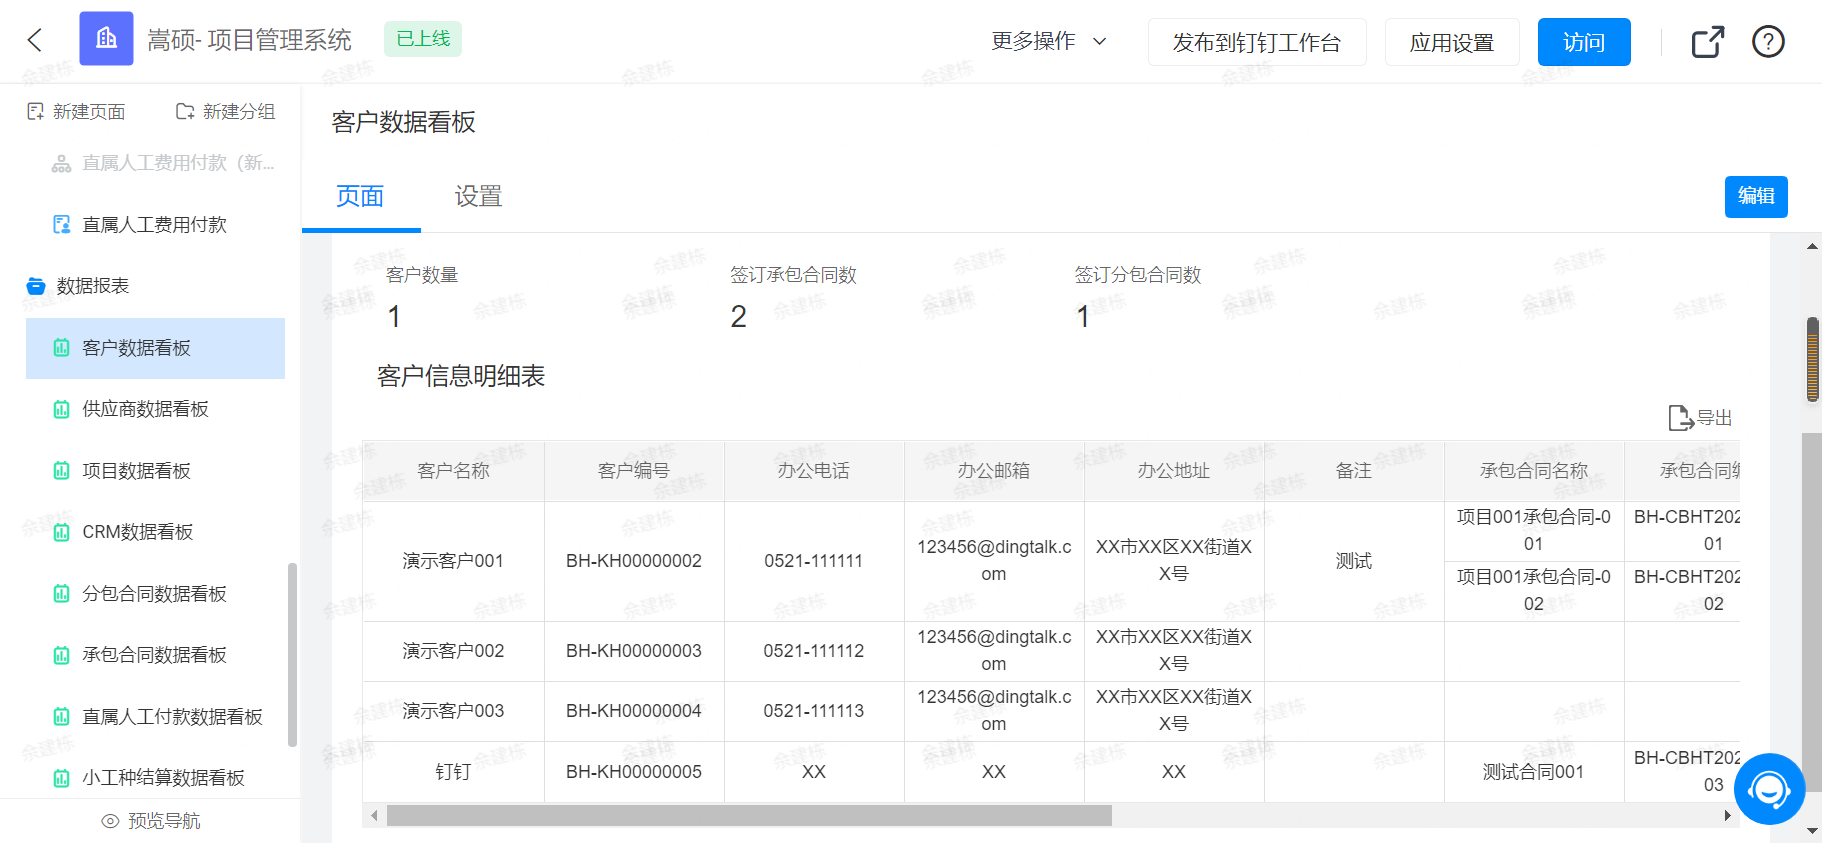The height and width of the screenshot is (843, 1822).
Task: Click the blue 访问 button
Action: point(1584,42)
